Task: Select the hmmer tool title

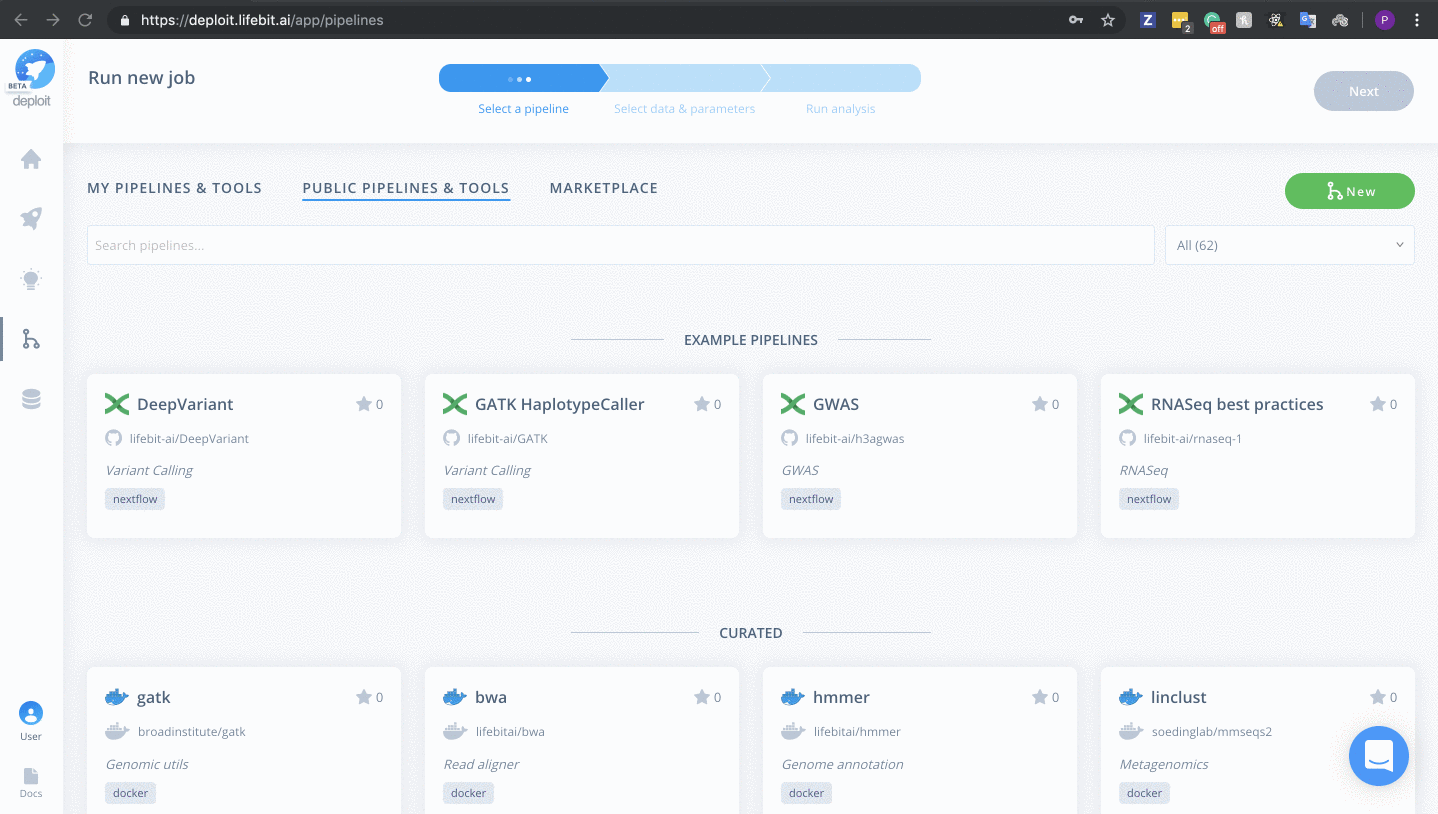Action: click(x=841, y=697)
